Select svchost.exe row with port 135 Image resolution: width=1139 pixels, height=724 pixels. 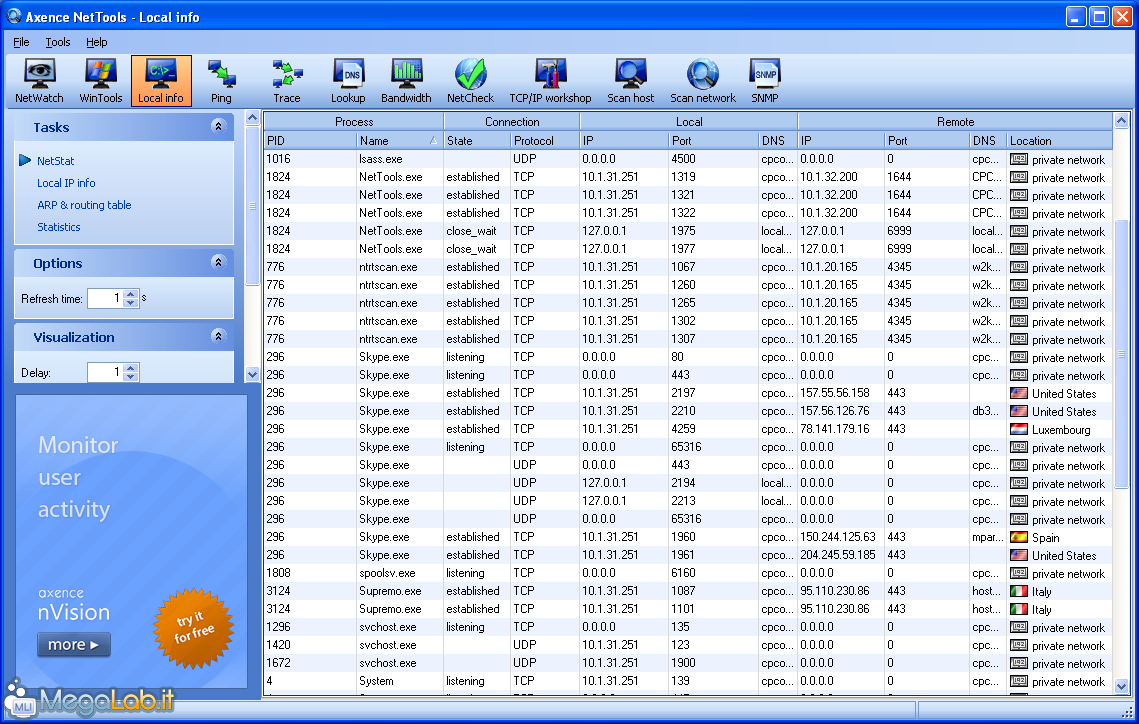(x=688, y=627)
